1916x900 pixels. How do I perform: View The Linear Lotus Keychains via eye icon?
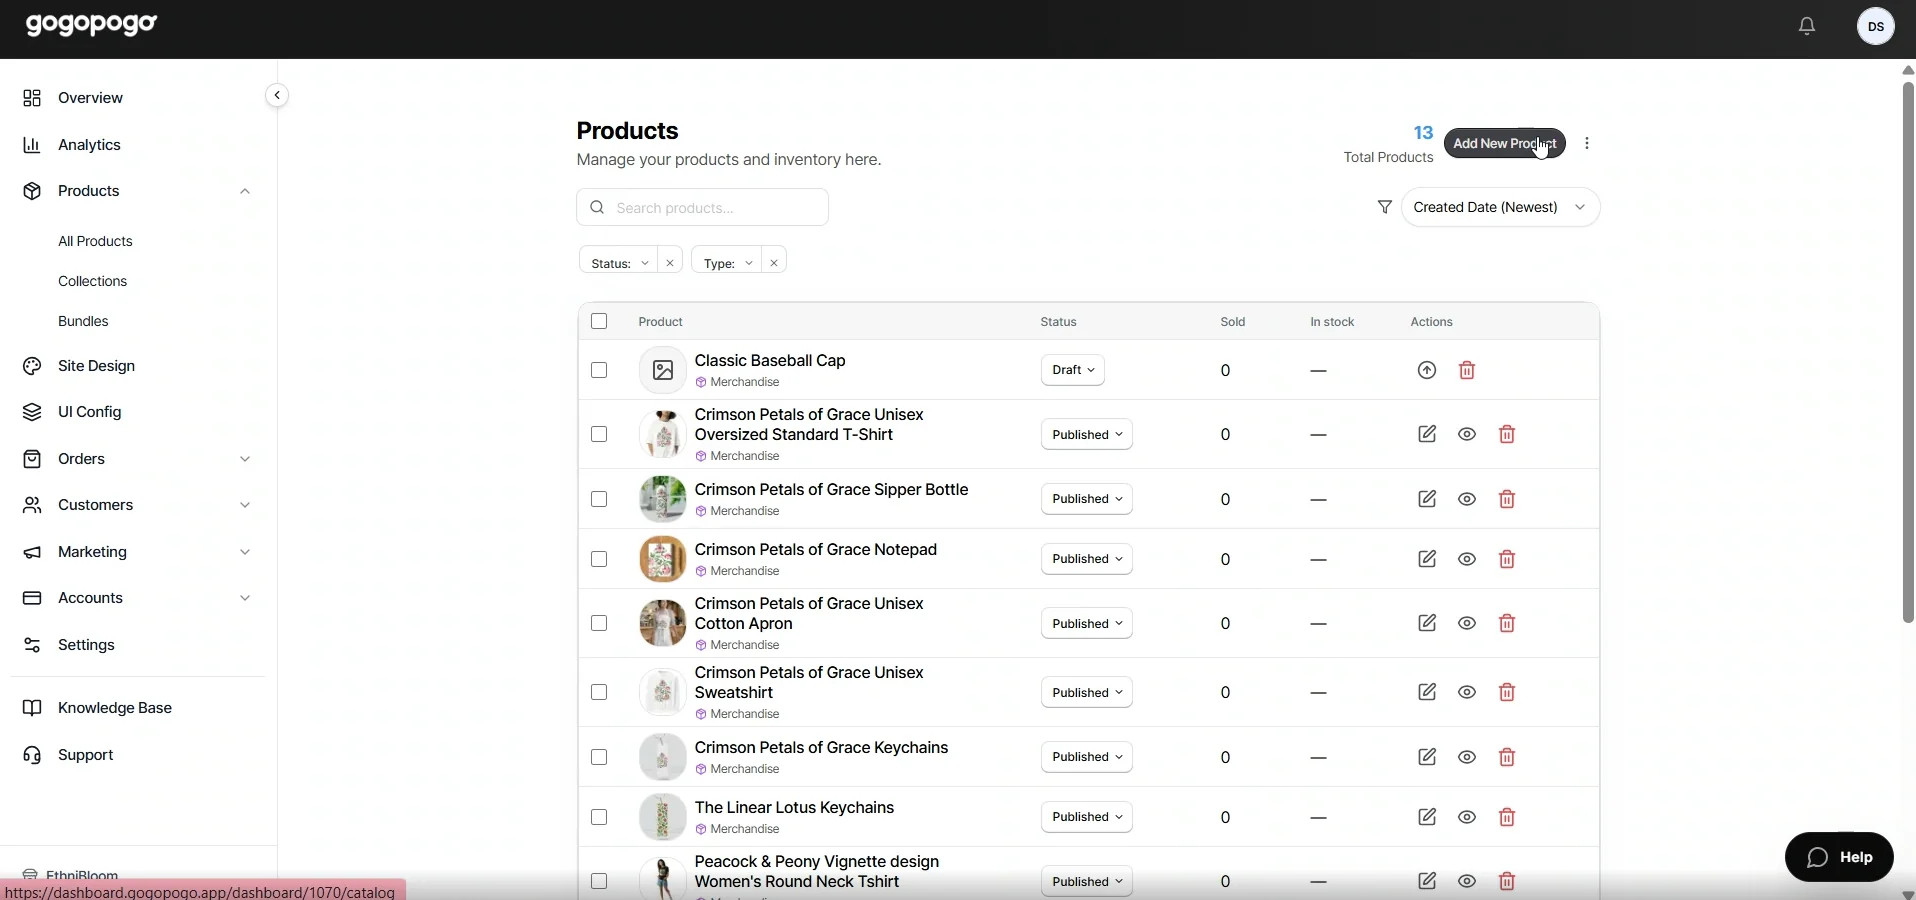(x=1467, y=817)
